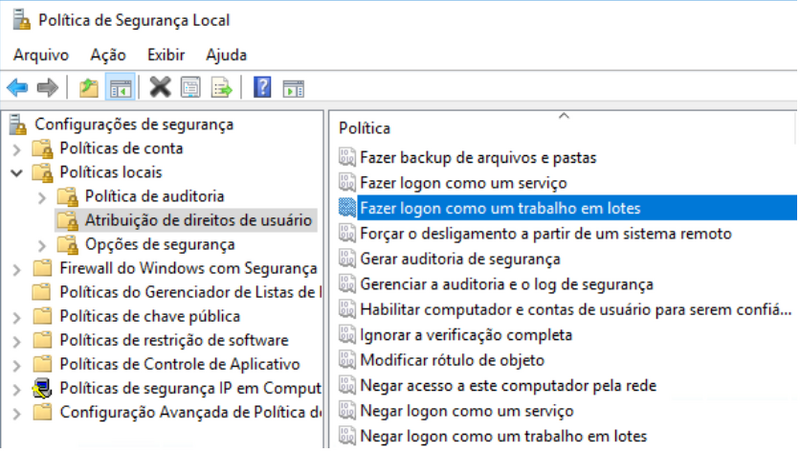Screen dimensions: 800x453
Task: Click icon beside Ignorar a verificação completa
Action: point(347,335)
